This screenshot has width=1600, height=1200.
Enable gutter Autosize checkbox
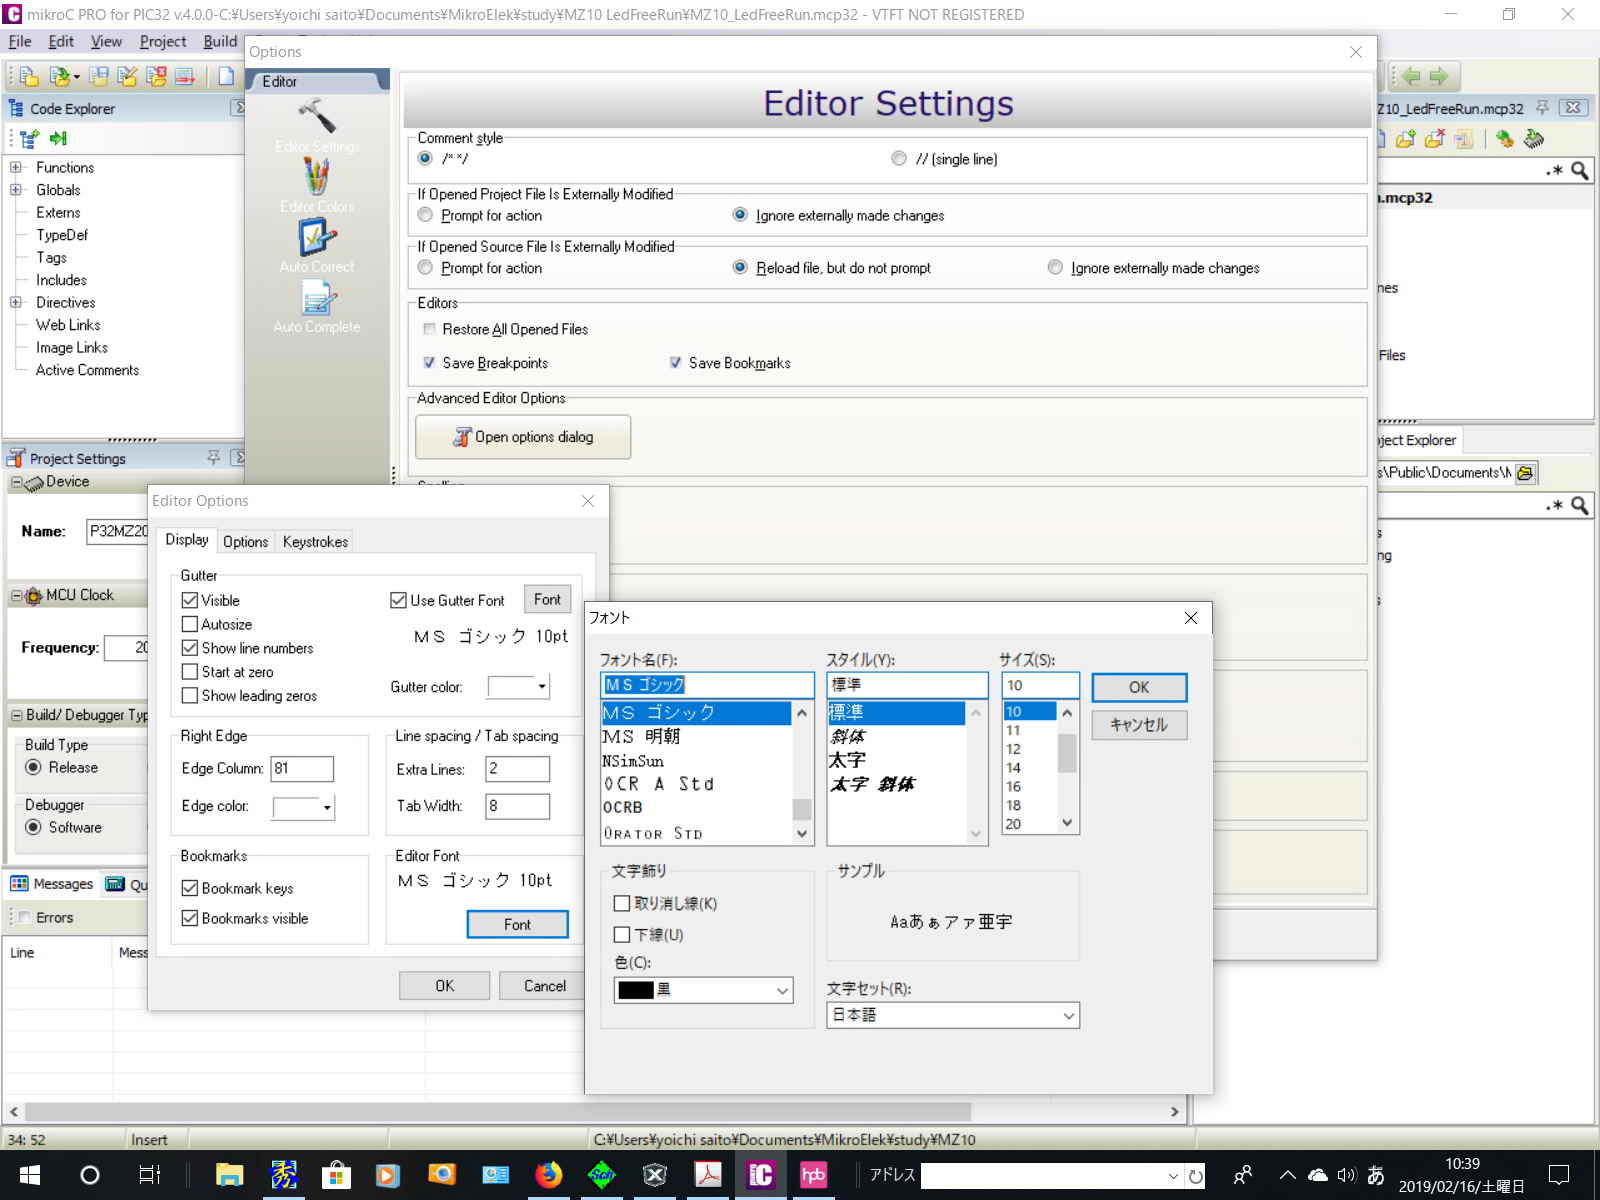[190, 624]
